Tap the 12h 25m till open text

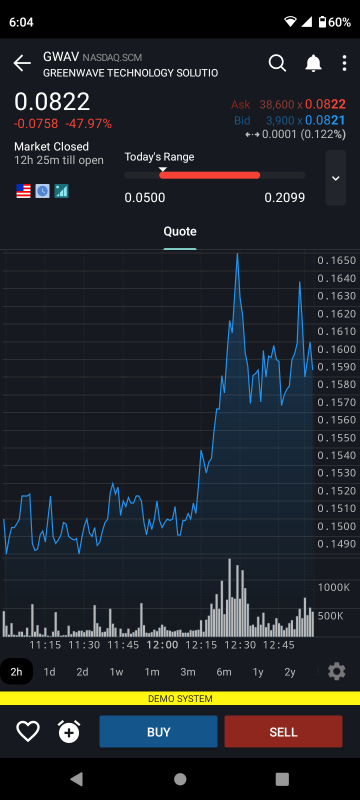[x=59, y=160]
